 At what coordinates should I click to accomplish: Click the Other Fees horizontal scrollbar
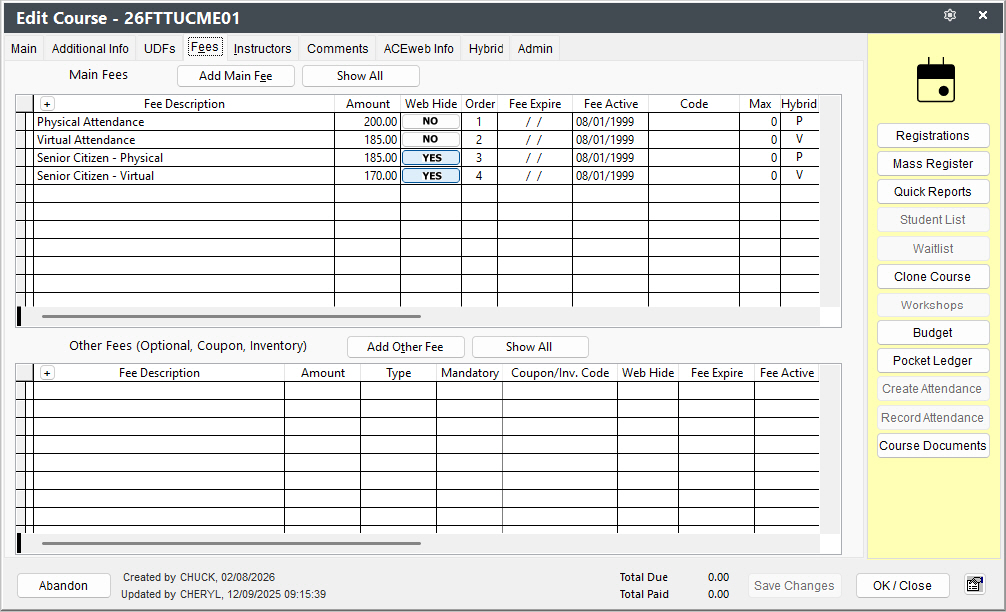click(231, 543)
